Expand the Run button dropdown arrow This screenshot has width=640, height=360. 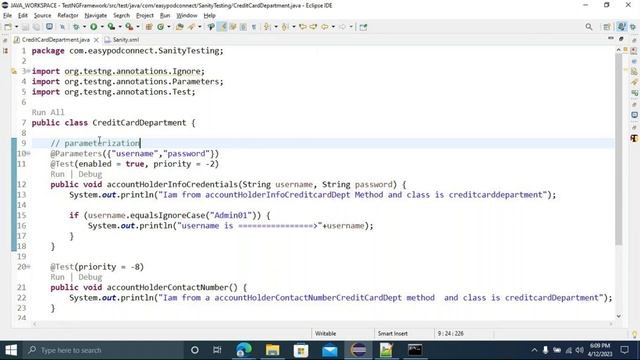[102, 27]
